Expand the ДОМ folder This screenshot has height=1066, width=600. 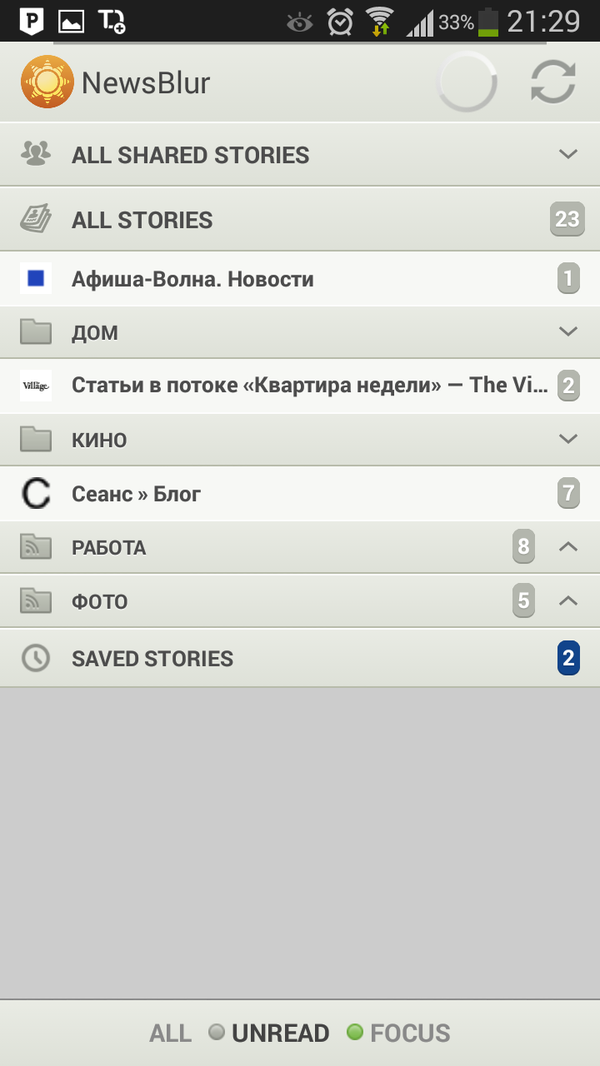(568, 331)
